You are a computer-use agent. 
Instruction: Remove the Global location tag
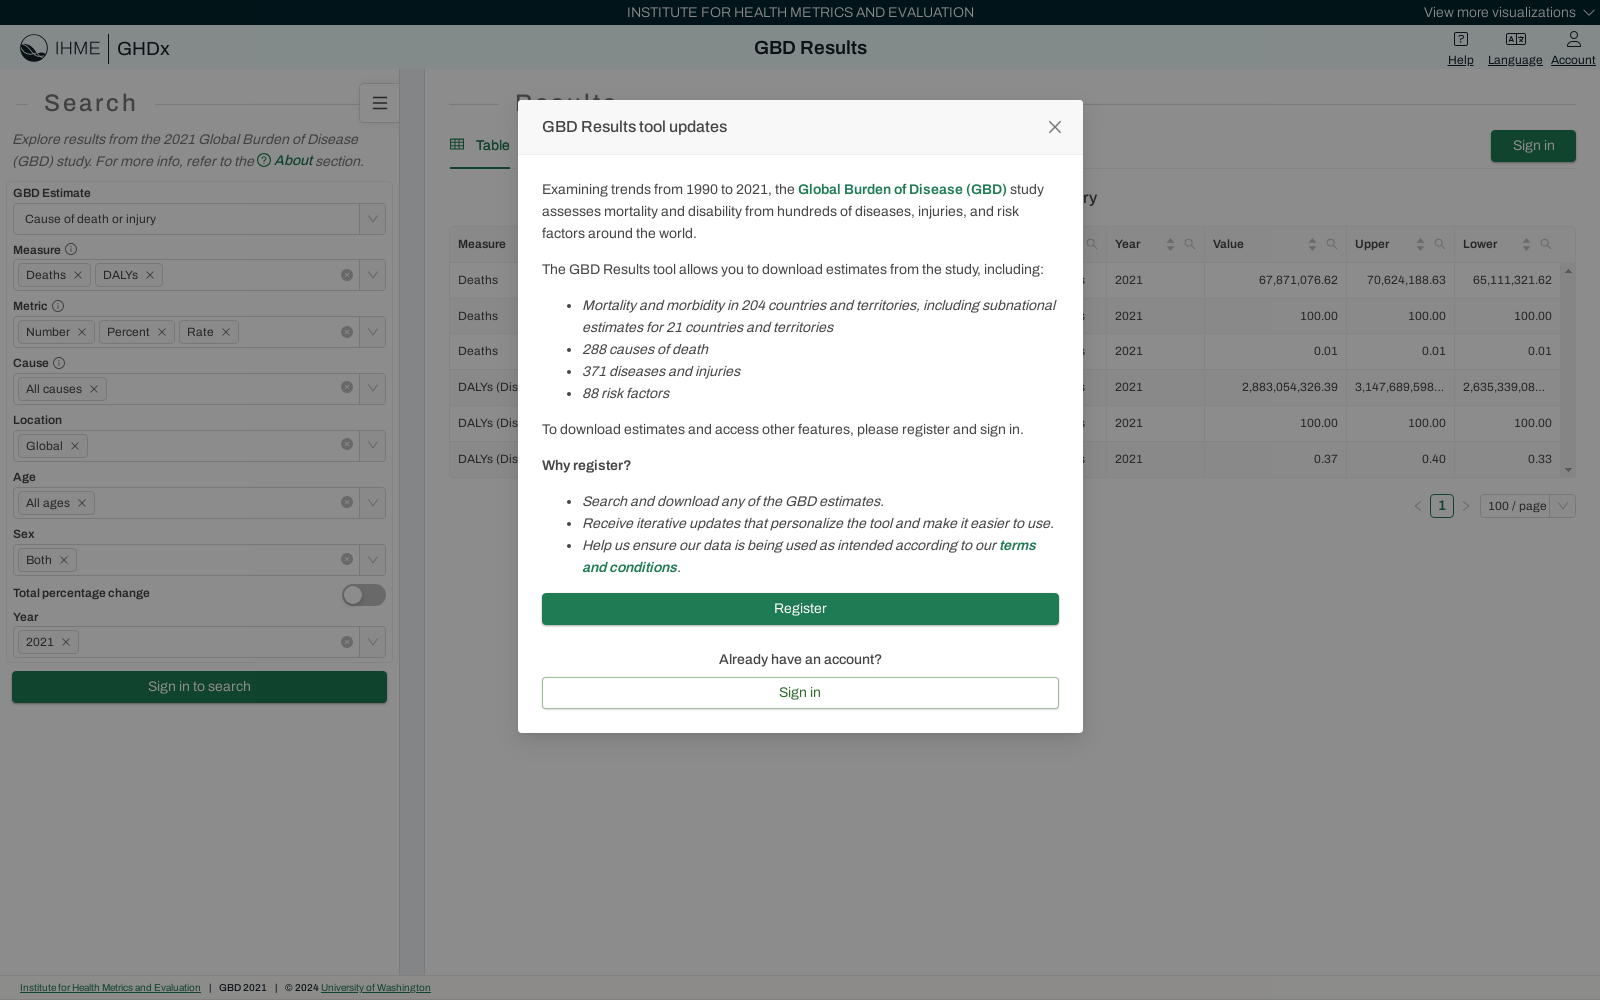[x=75, y=446]
